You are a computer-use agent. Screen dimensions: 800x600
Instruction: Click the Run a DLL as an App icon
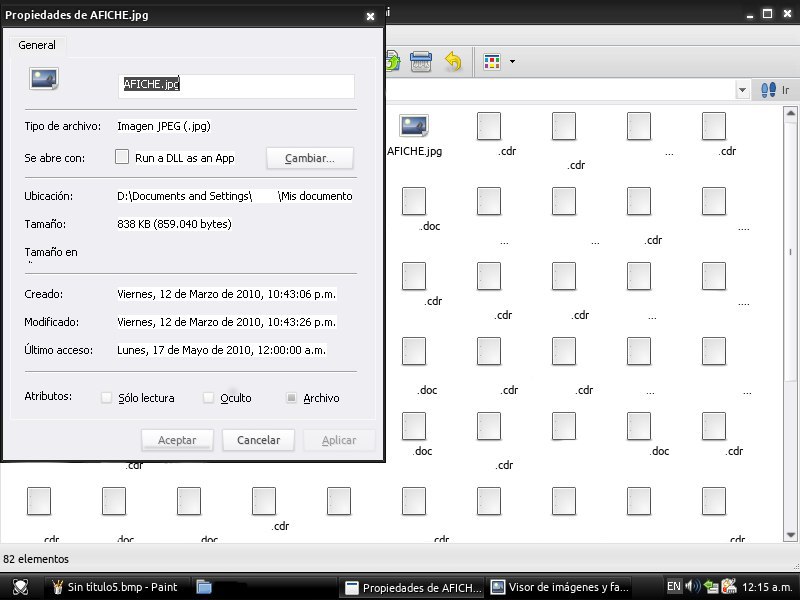[122, 157]
